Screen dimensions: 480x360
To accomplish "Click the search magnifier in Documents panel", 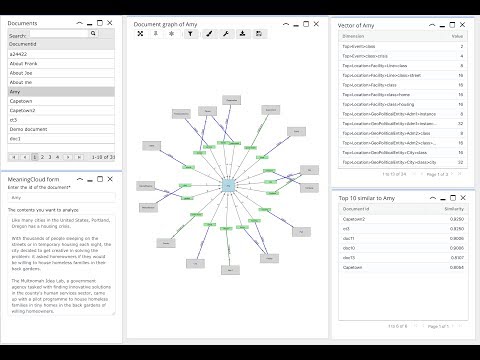I will [x=93, y=33].
